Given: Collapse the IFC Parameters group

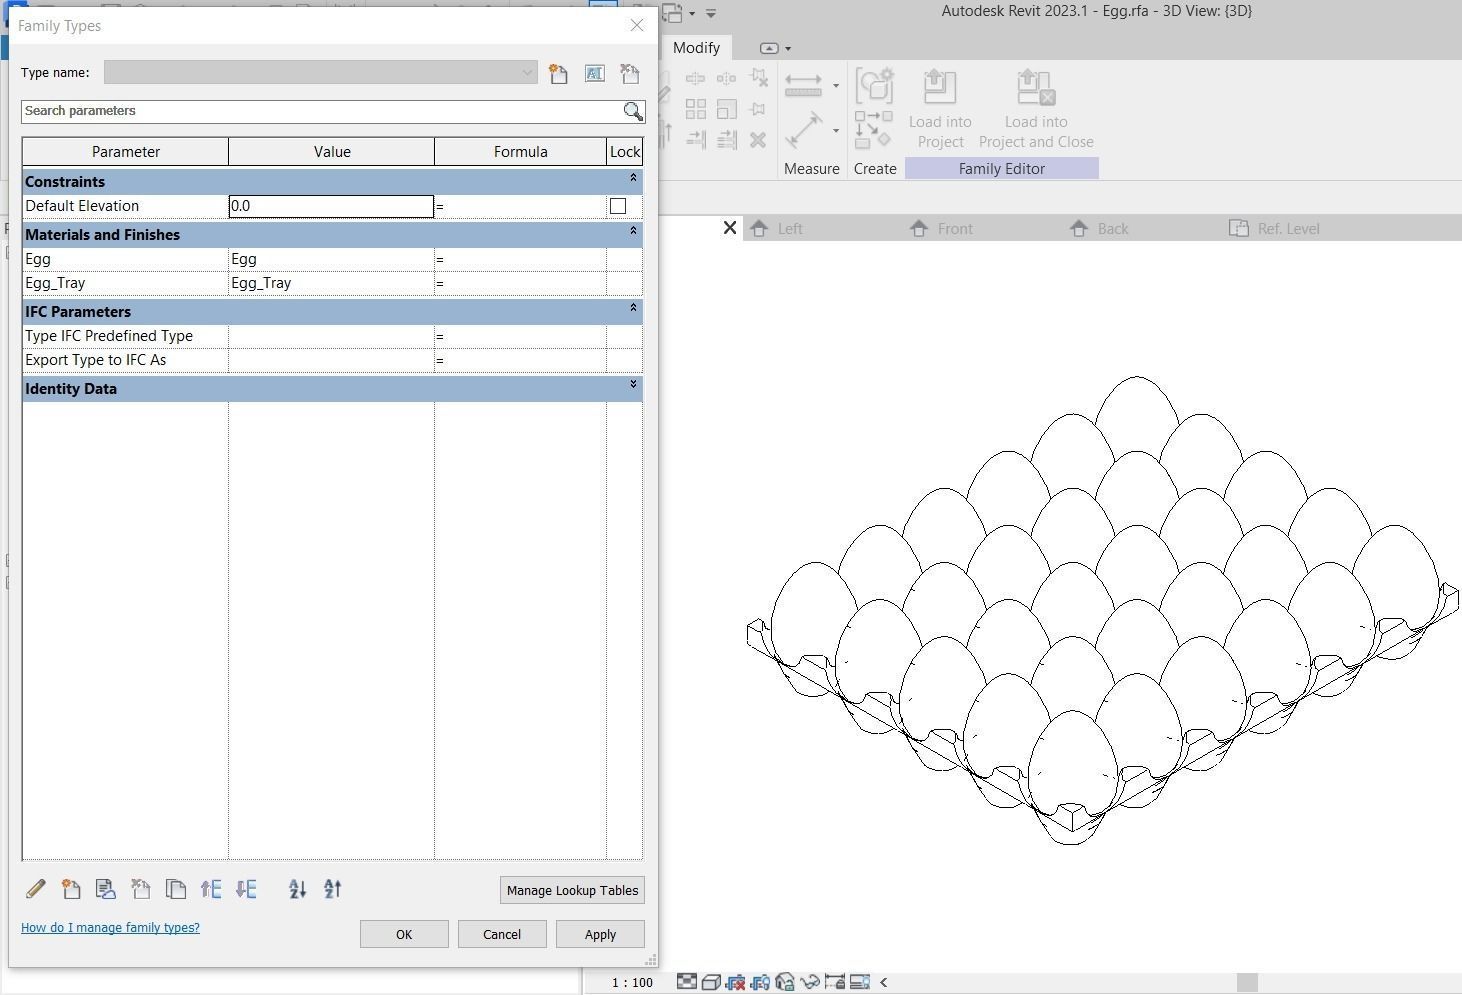Looking at the screenshot, I should point(633,308).
